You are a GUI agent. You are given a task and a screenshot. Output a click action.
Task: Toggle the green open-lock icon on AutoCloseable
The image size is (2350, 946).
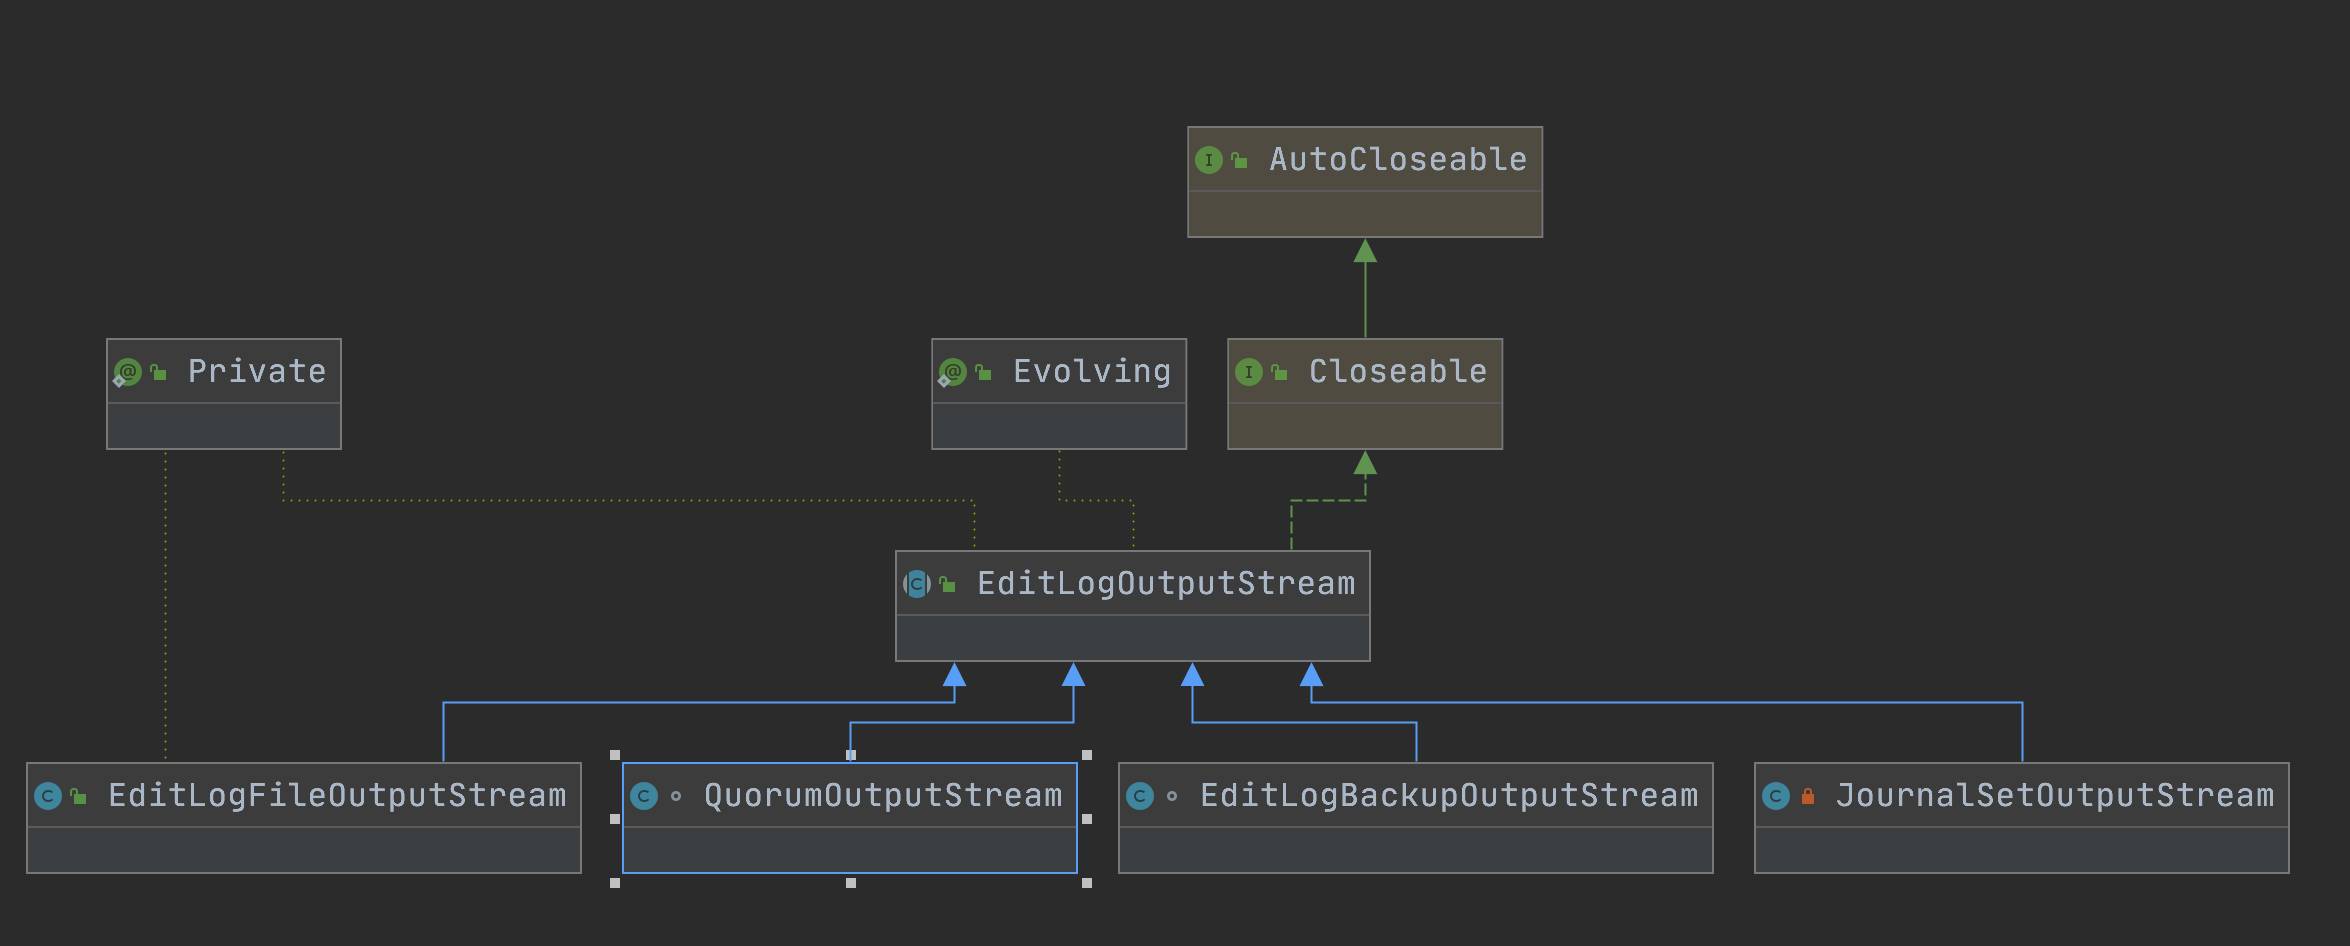click(x=1240, y=158)
